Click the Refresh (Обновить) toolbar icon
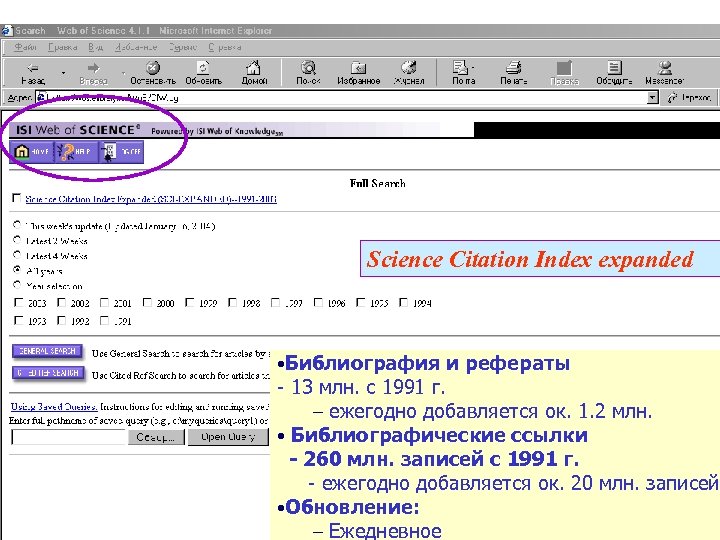Image resolution: width=720 pixels, height=540 pixels. (x=203, y=68)
